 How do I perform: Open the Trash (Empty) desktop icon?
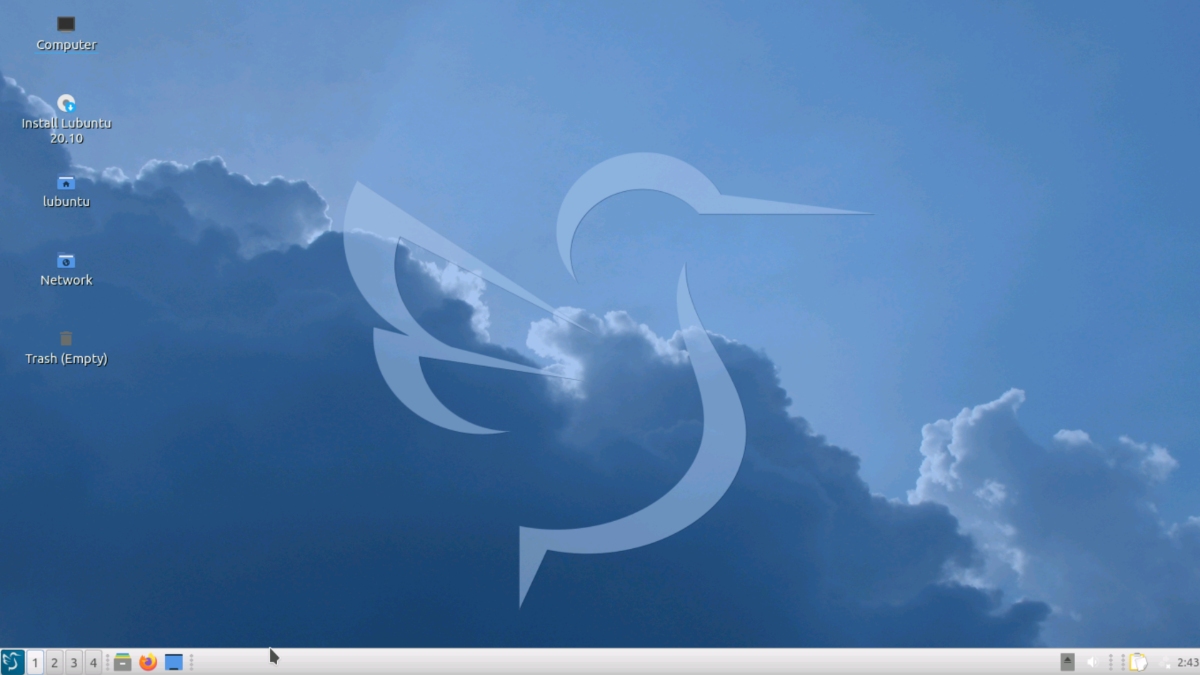coord(66,340)
